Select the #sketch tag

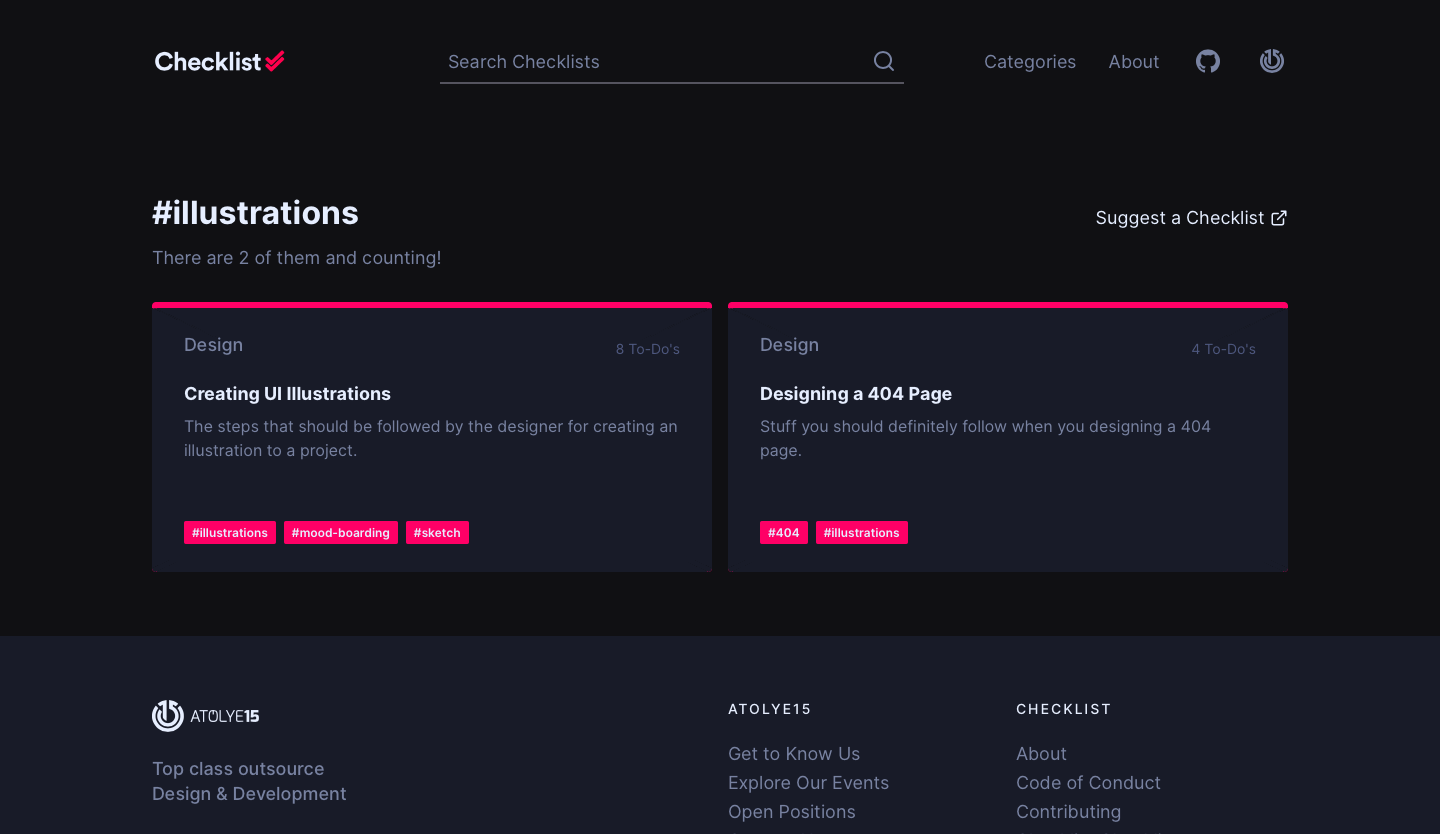(x=437, y=533)
